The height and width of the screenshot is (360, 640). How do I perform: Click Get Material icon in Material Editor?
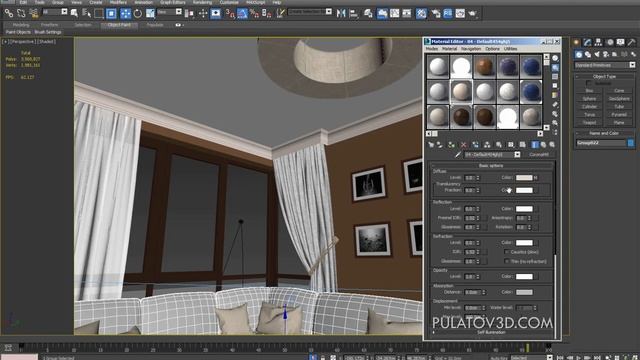tap(431, 144)
